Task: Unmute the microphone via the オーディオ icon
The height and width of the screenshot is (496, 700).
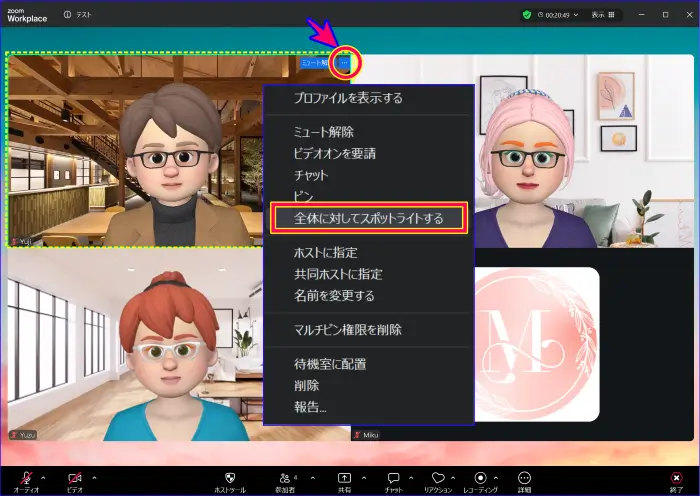Action: point(26,478)
